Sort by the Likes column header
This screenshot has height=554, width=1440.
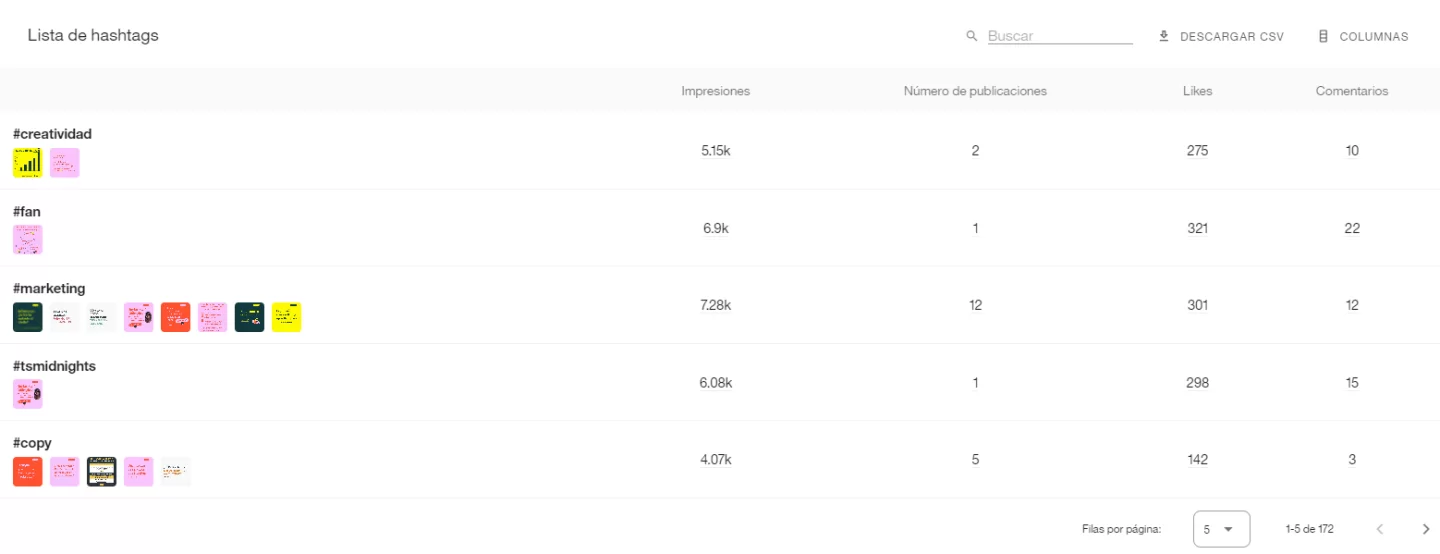click(1197, 91)
